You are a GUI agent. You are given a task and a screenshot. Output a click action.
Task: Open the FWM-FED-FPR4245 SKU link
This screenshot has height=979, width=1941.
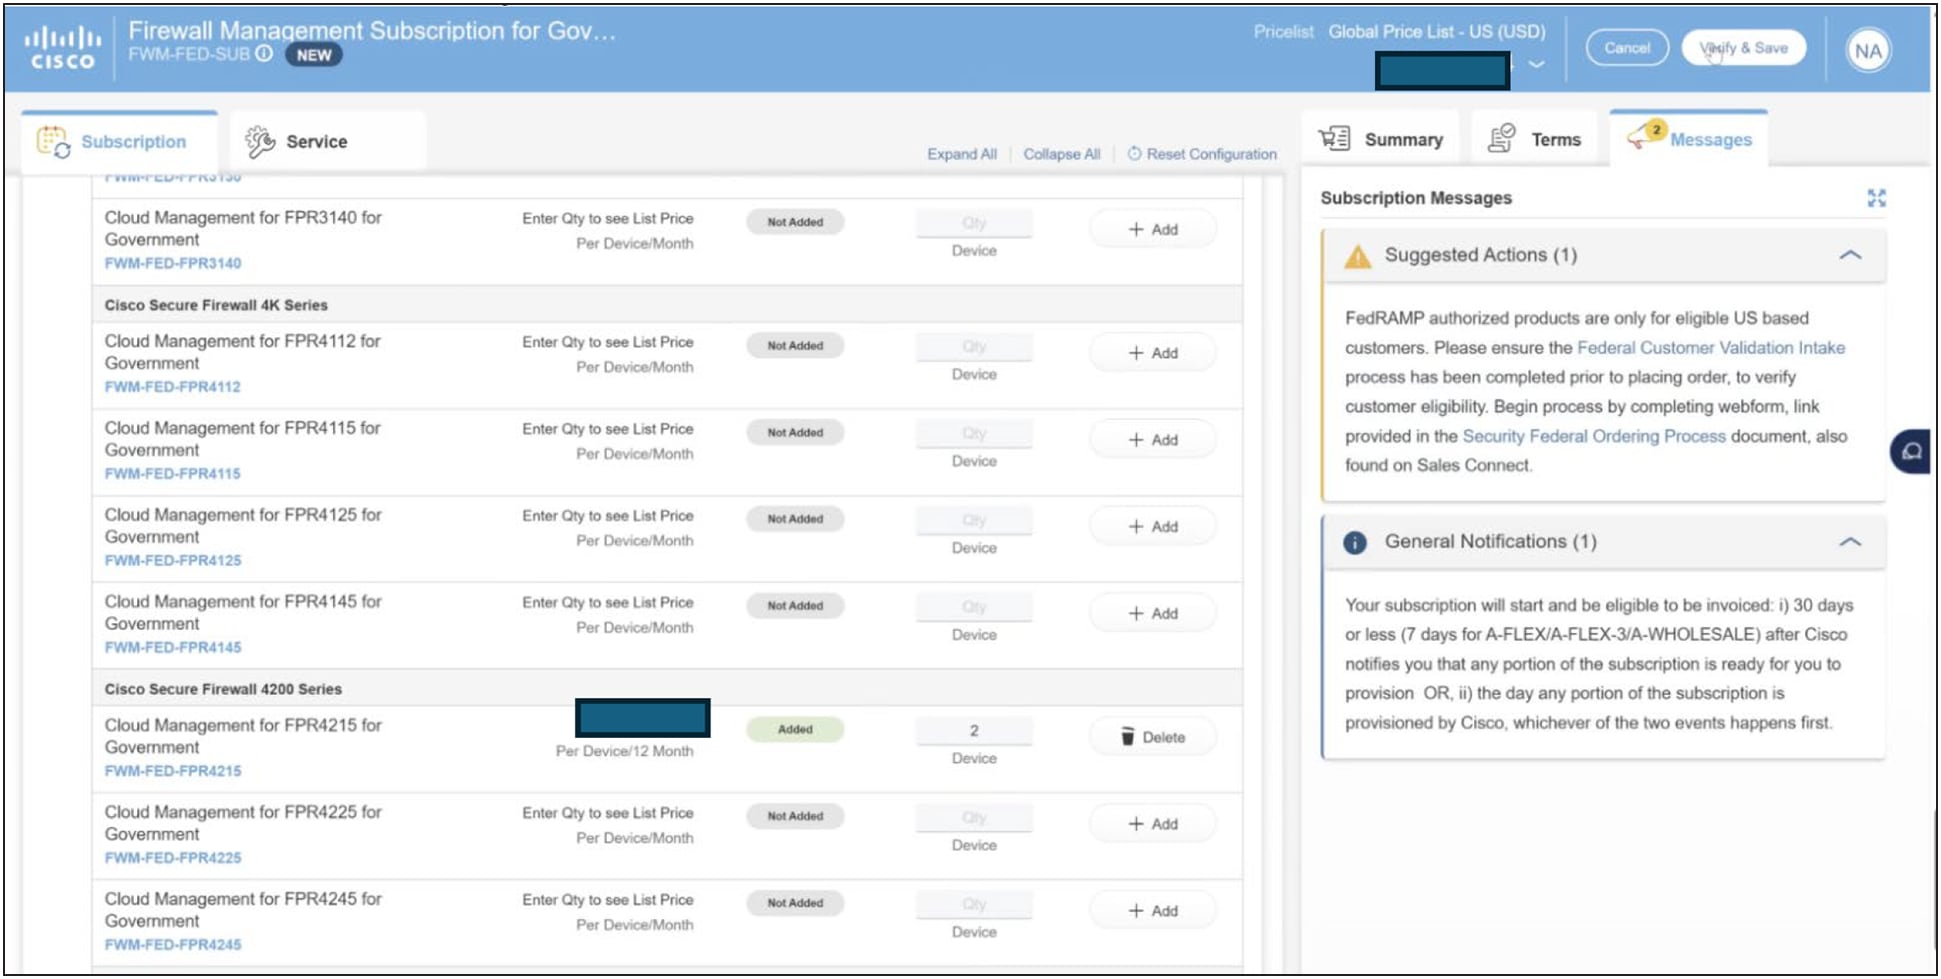pos(173,945)
